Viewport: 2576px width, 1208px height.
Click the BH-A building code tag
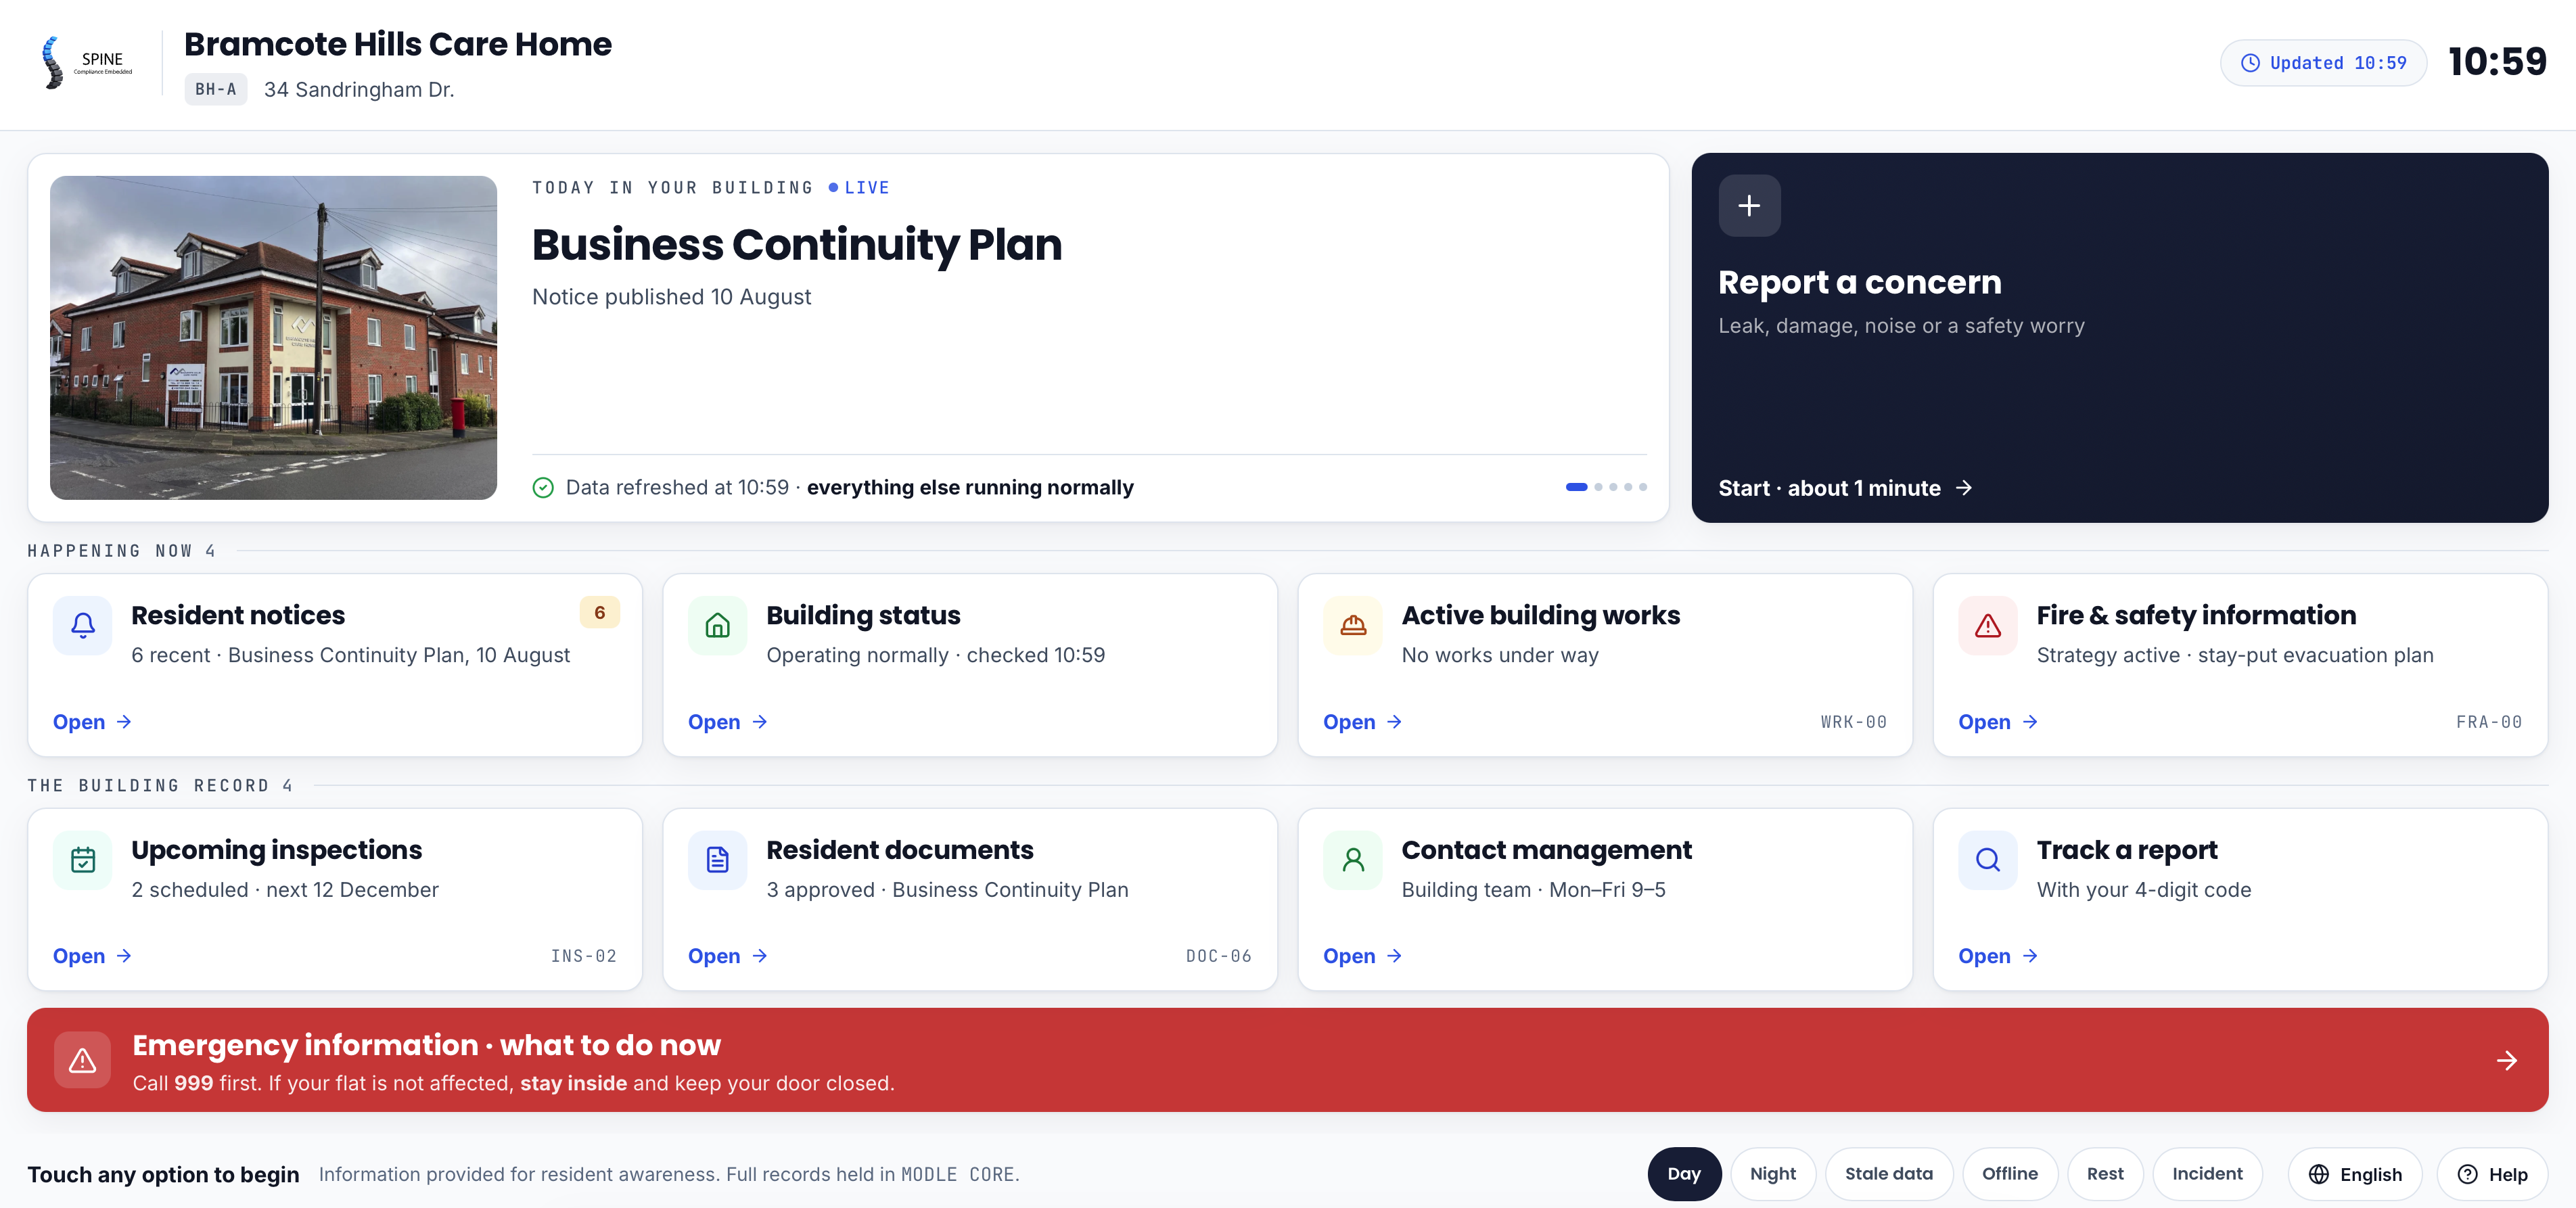pos(216,89)
